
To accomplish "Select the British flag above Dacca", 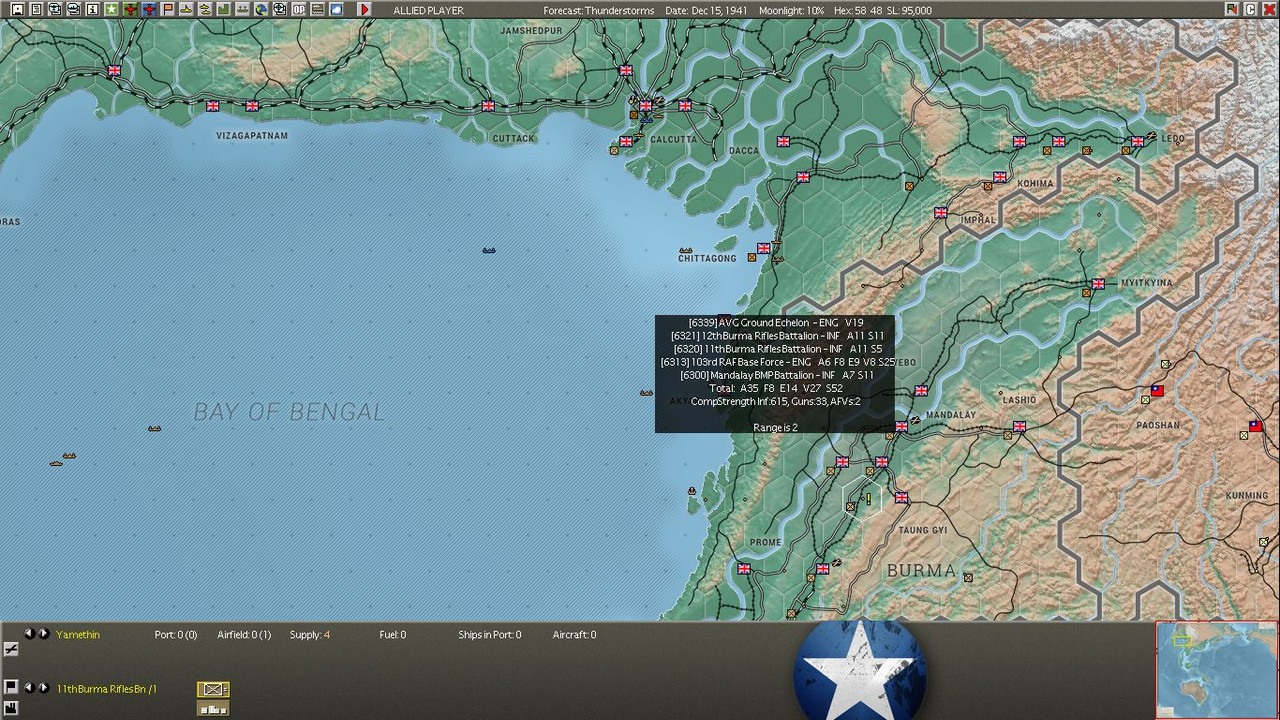I will click(783, 142).
